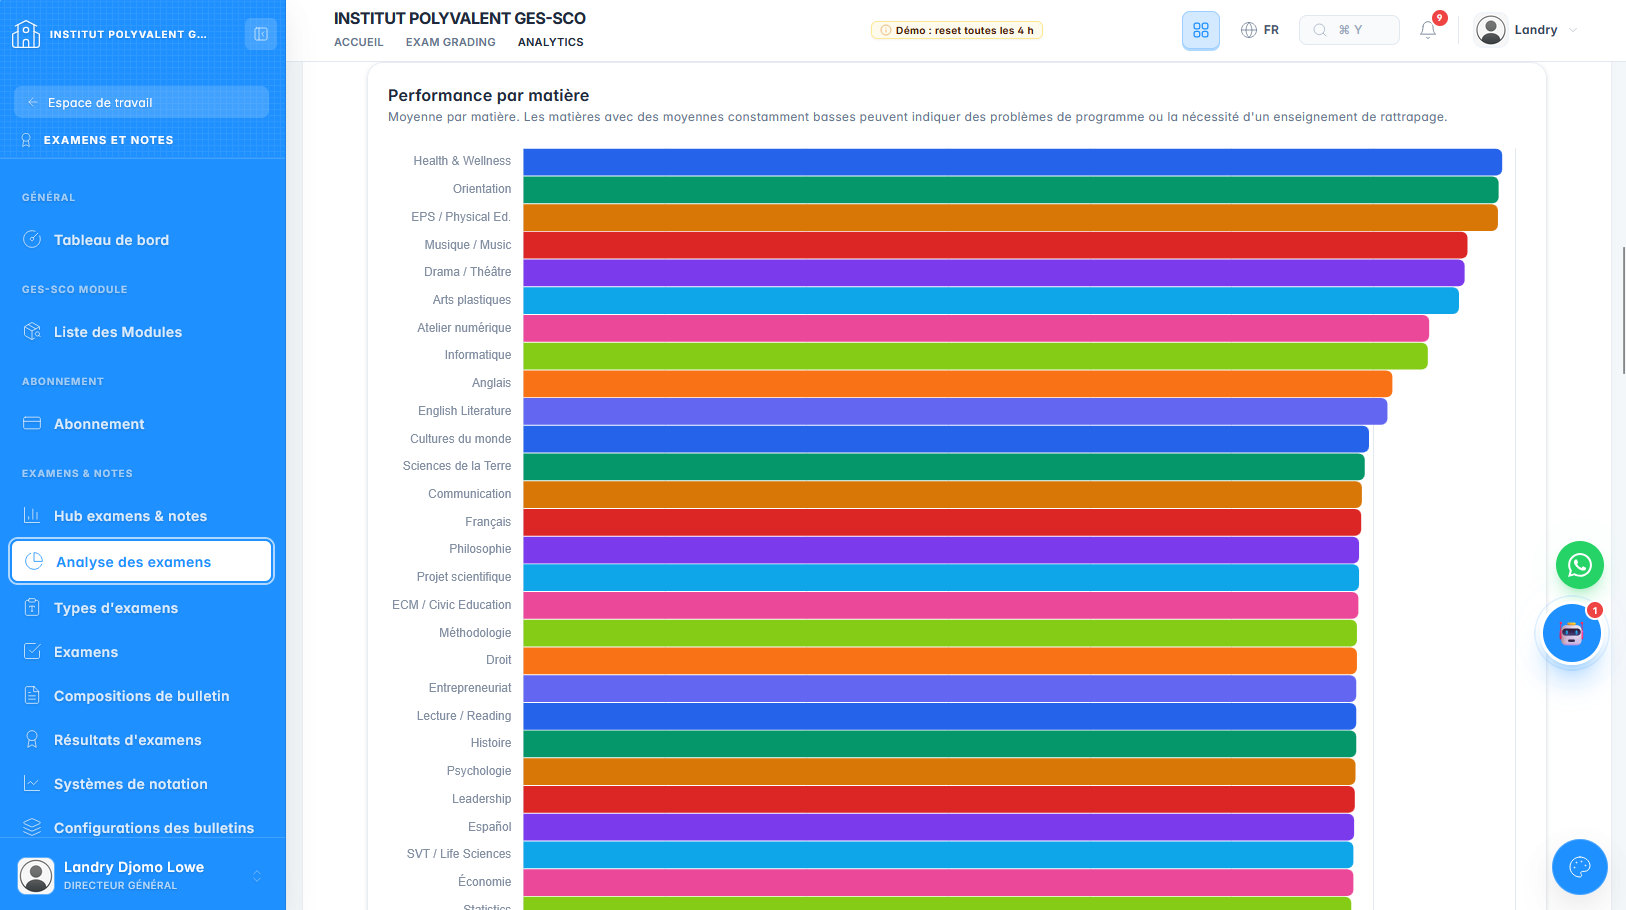The image size is (1626, 910).
Task: Click Démo reset toutes les 4 h badge
Action: (957, 30)
